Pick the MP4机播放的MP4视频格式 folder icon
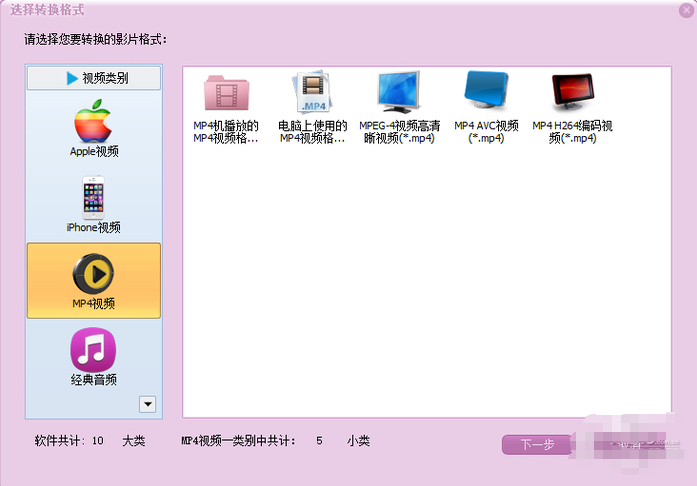The height and width of the screenshot is (486, 697). [226, 92]
